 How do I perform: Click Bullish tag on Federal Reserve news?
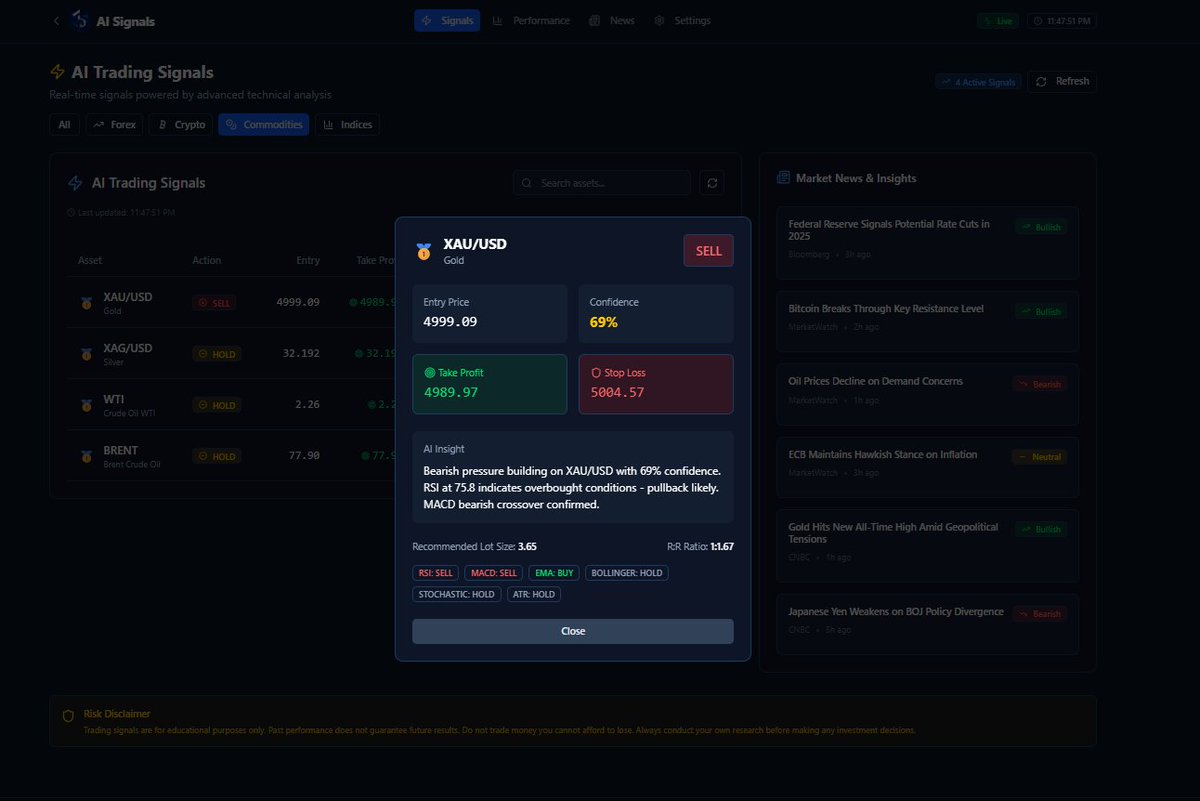tap(1040, 227)
